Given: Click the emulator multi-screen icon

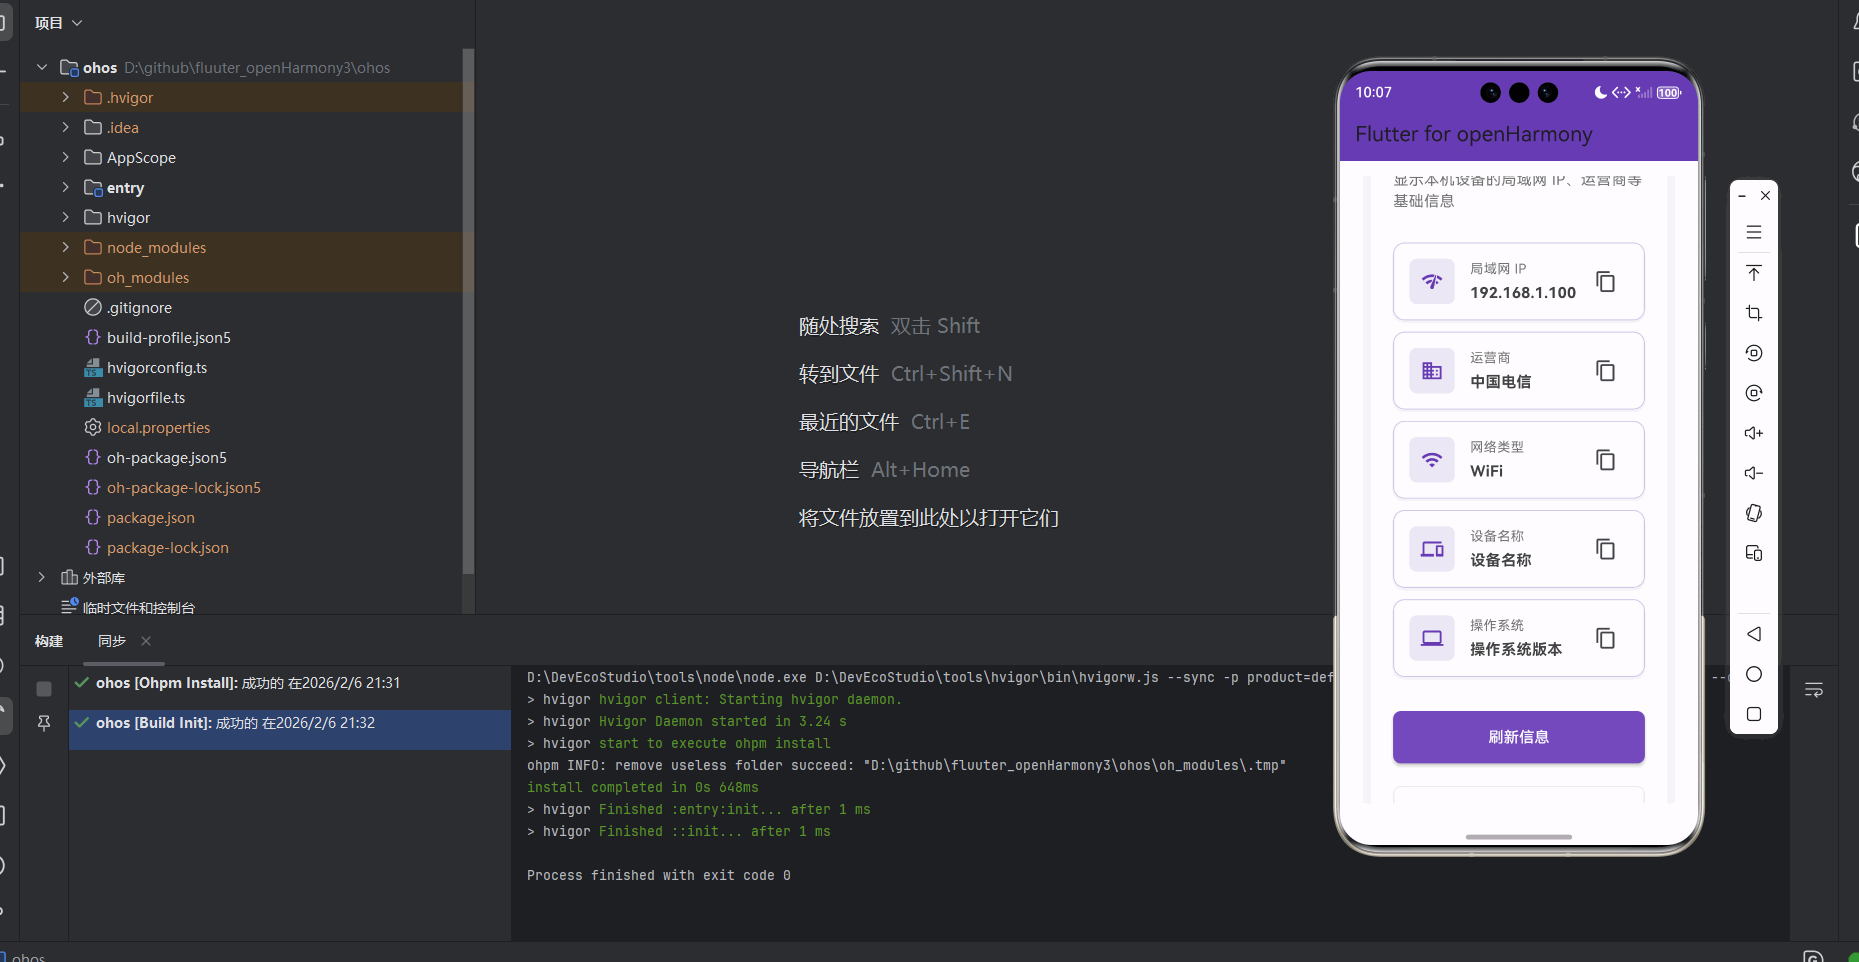Looking at the screenshot, I should 1754,553.
